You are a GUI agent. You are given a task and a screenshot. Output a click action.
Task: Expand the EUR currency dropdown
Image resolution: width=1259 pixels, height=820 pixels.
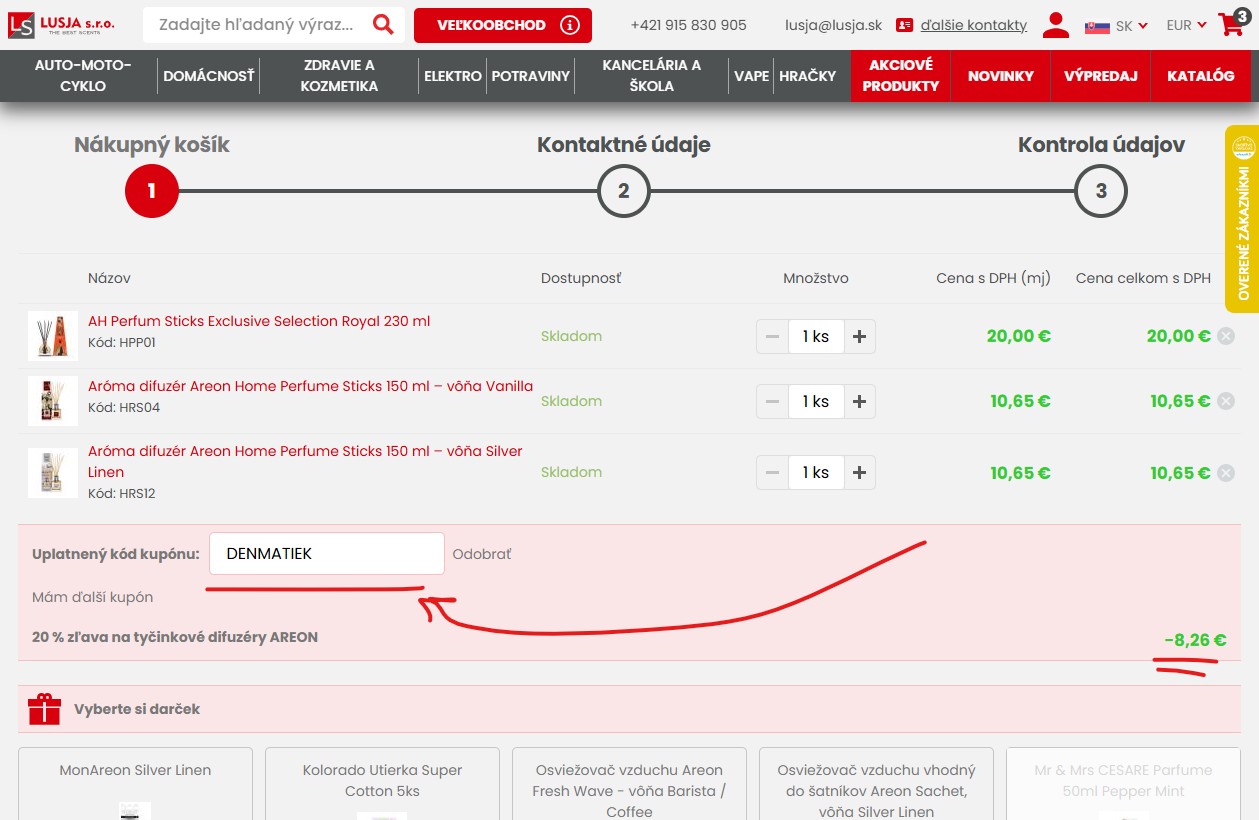pyautogui.click(x=1186, y=25)
